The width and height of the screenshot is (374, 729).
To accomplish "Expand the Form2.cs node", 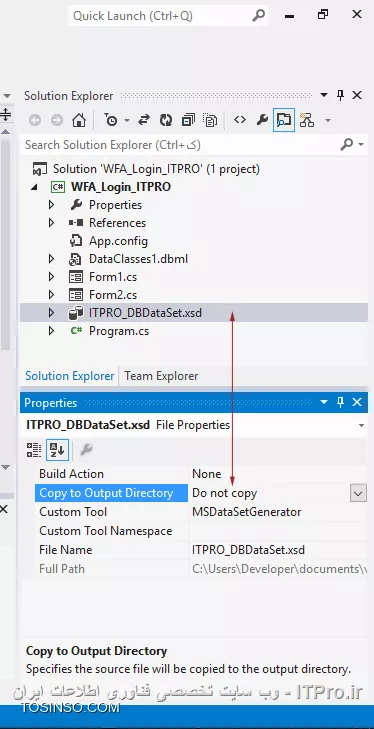I will [x=51, y=295].
